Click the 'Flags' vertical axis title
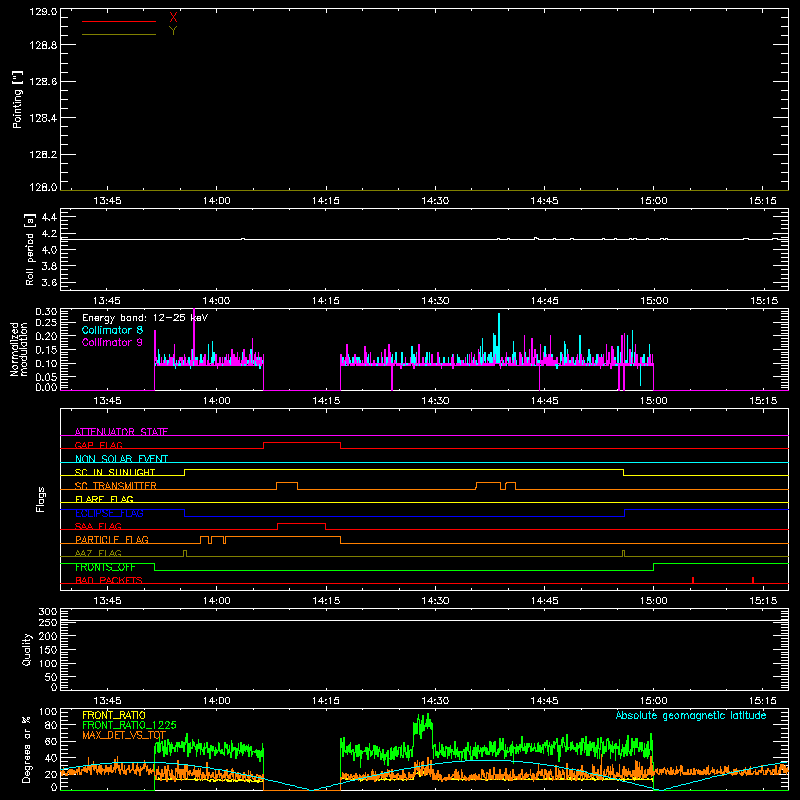This screenshot has height=800, width=800. pyautogui.click(x=41, y=499)
